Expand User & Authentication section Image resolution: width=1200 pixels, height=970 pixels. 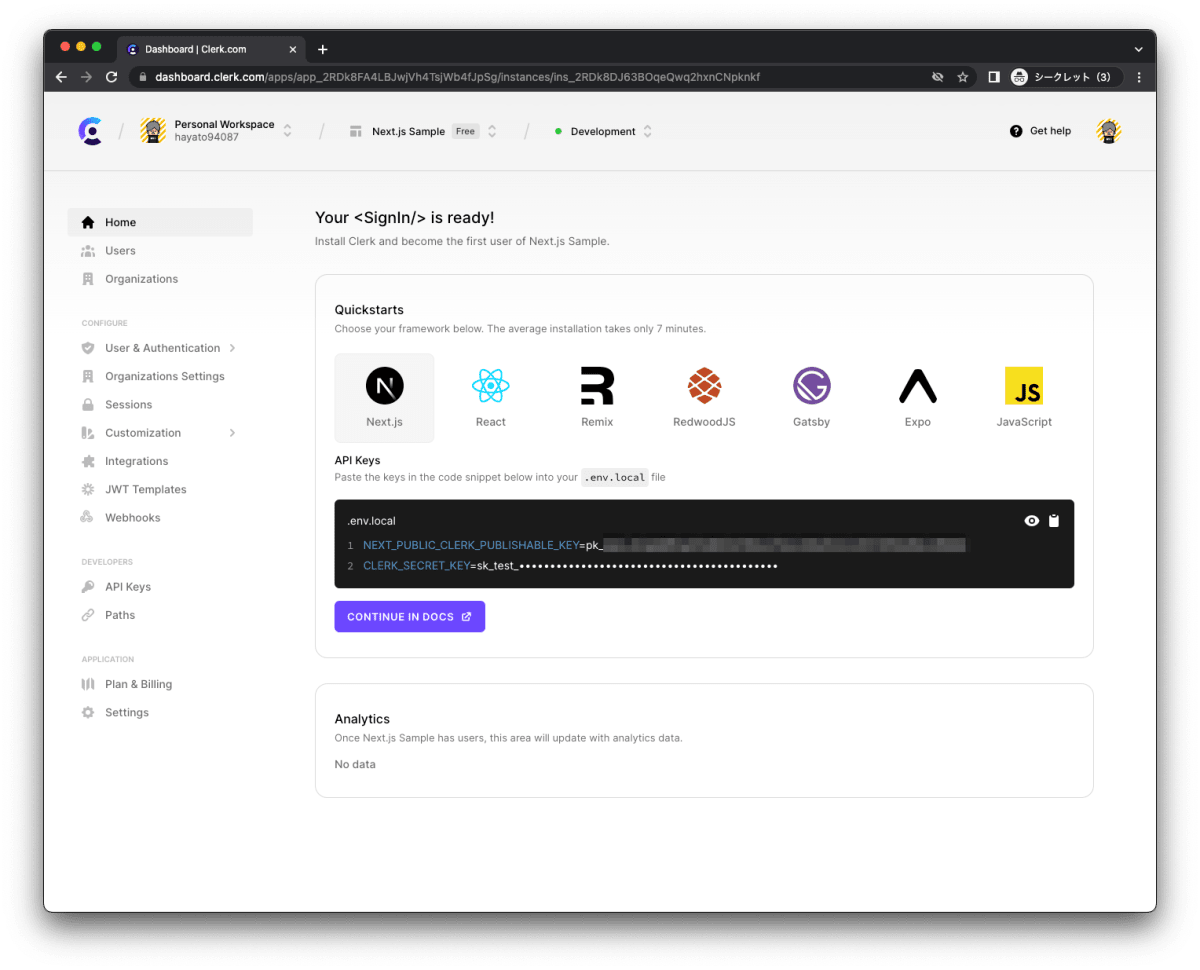pos(160,348)
